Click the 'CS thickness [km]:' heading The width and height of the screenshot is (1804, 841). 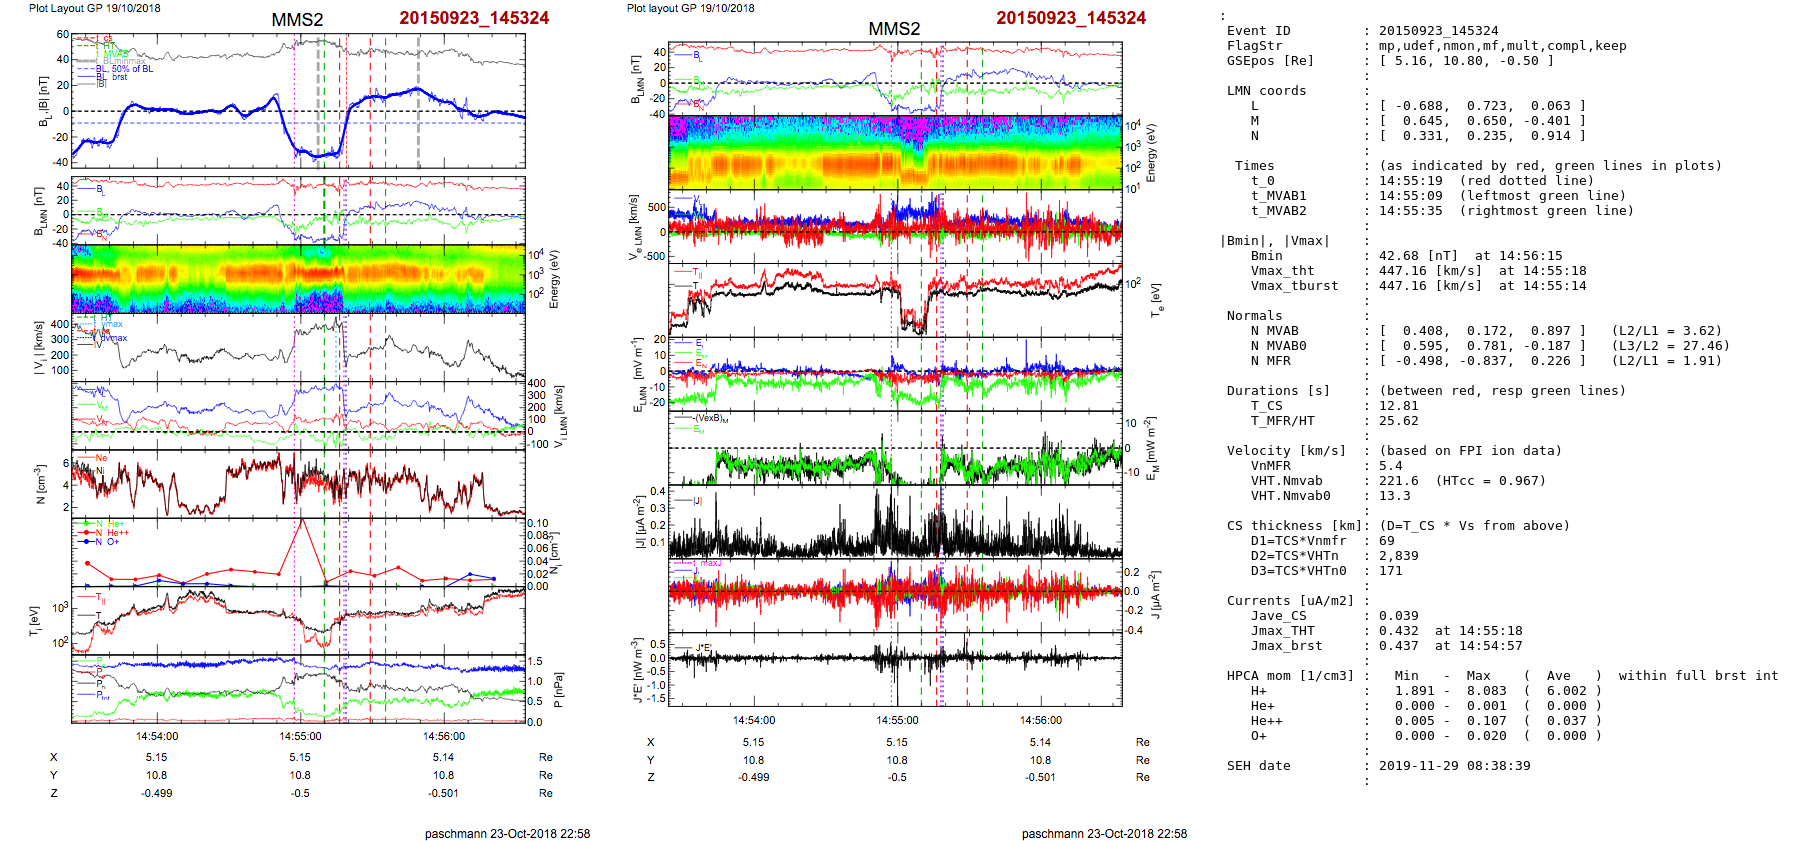1299,526
